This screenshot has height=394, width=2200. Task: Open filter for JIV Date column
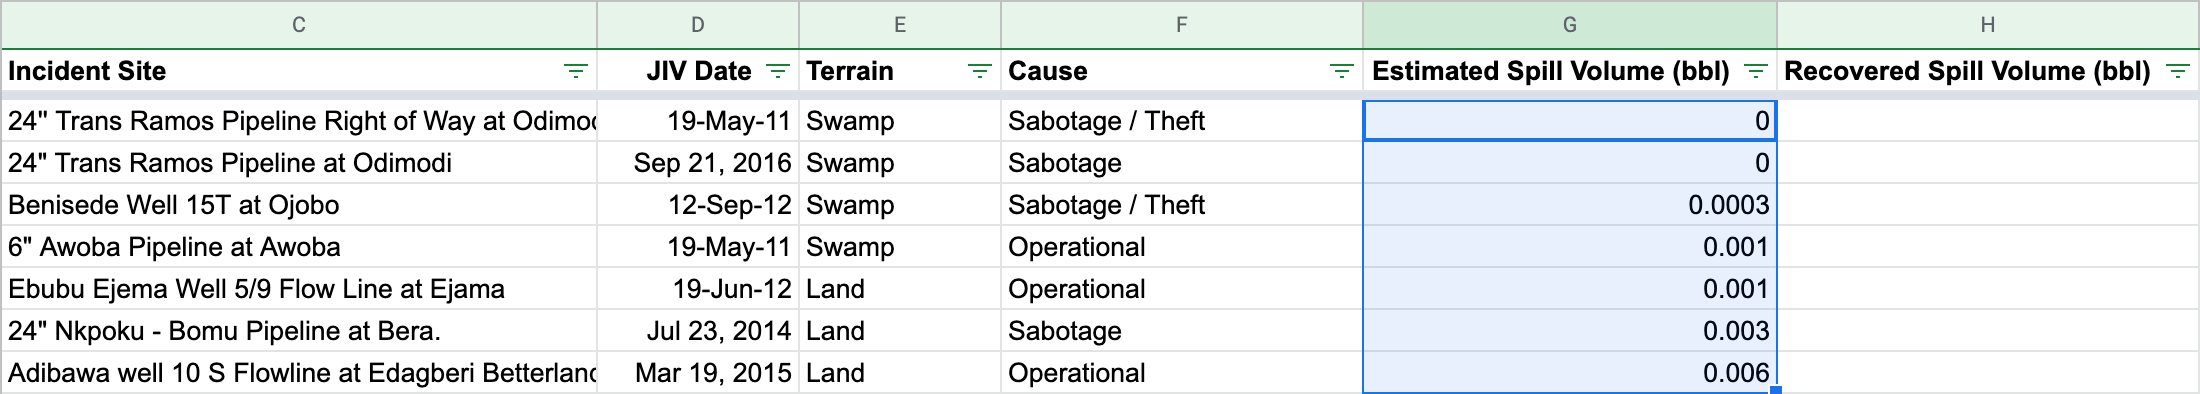click(x=777, y=71)
